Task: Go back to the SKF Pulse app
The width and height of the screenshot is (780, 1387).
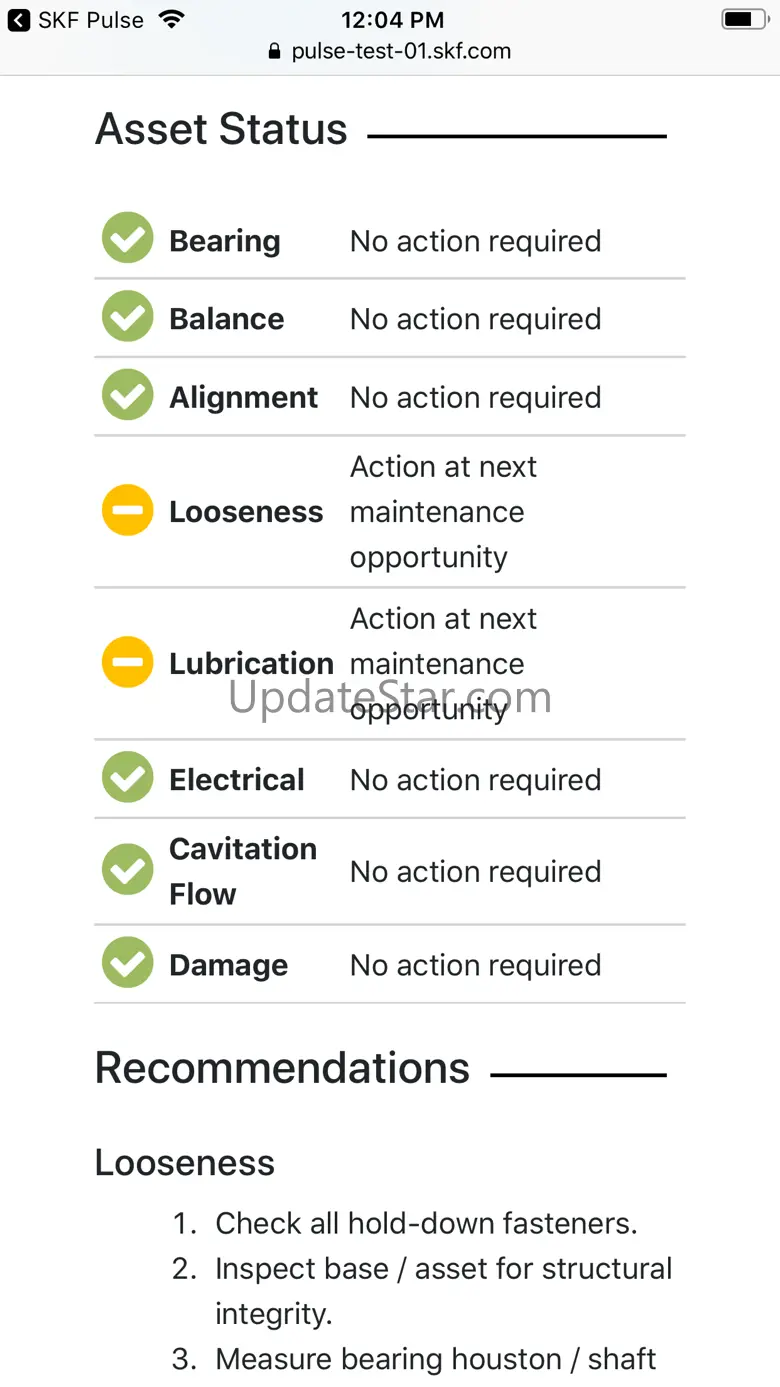Action: [x=76, y=19]
